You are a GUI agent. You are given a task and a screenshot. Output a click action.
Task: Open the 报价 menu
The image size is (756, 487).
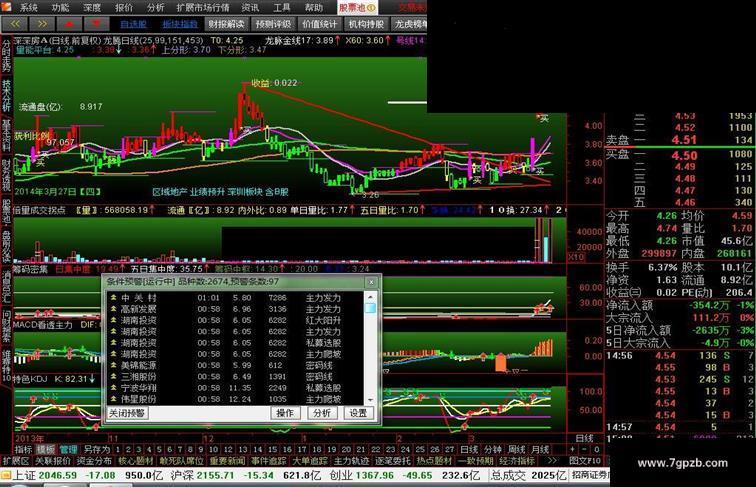[x=123, y=7]
